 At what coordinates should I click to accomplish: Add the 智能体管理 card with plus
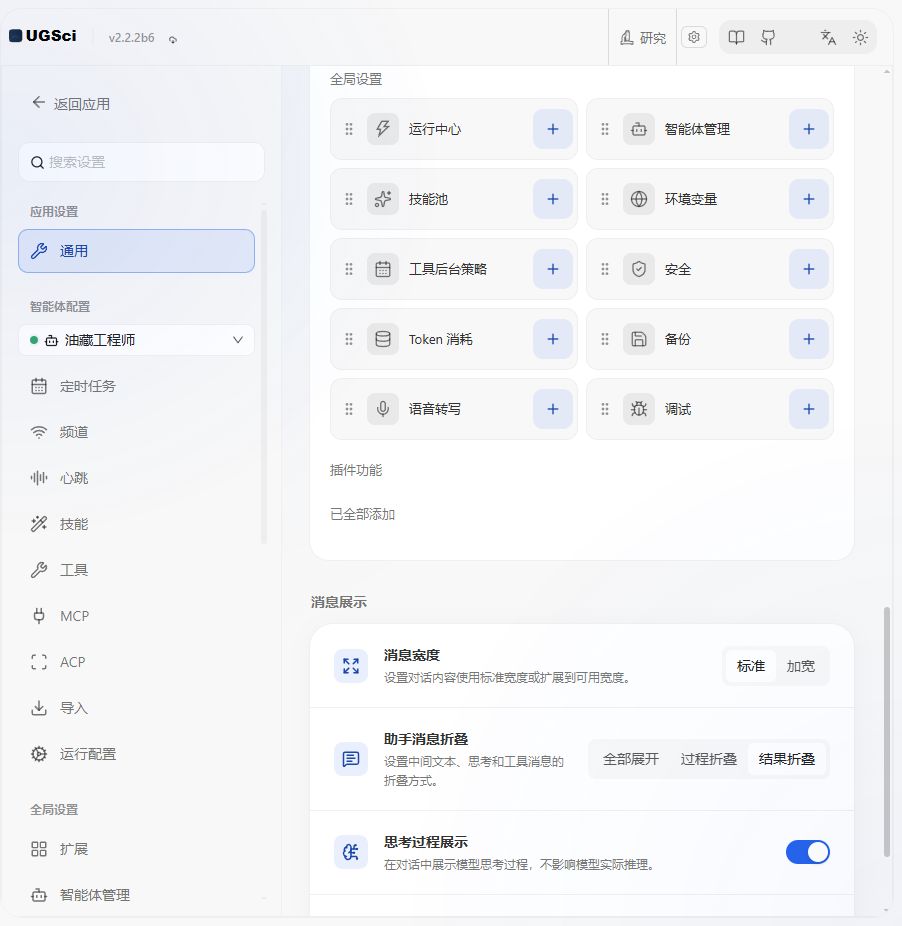809,129
